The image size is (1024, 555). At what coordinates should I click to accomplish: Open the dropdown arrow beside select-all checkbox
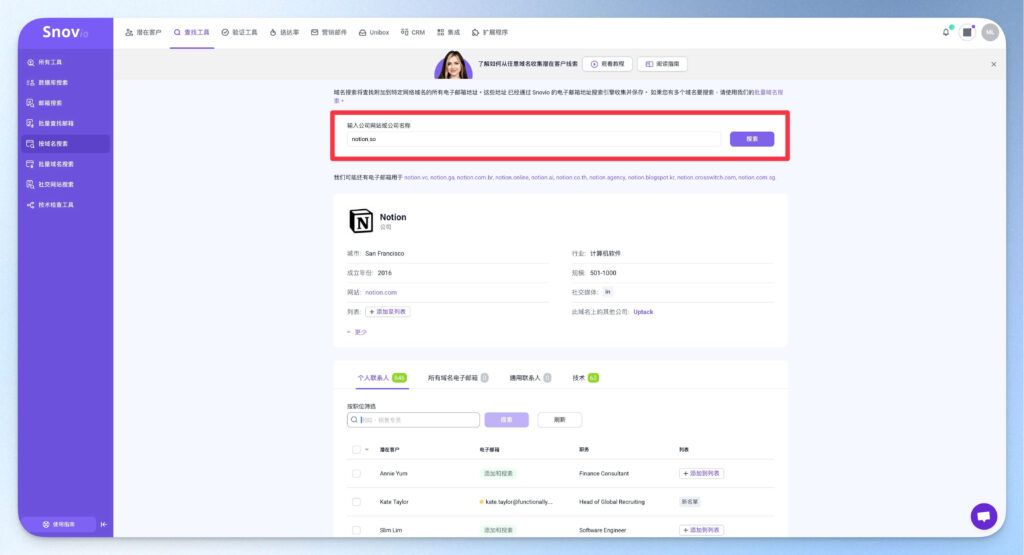tap(366, 449)
